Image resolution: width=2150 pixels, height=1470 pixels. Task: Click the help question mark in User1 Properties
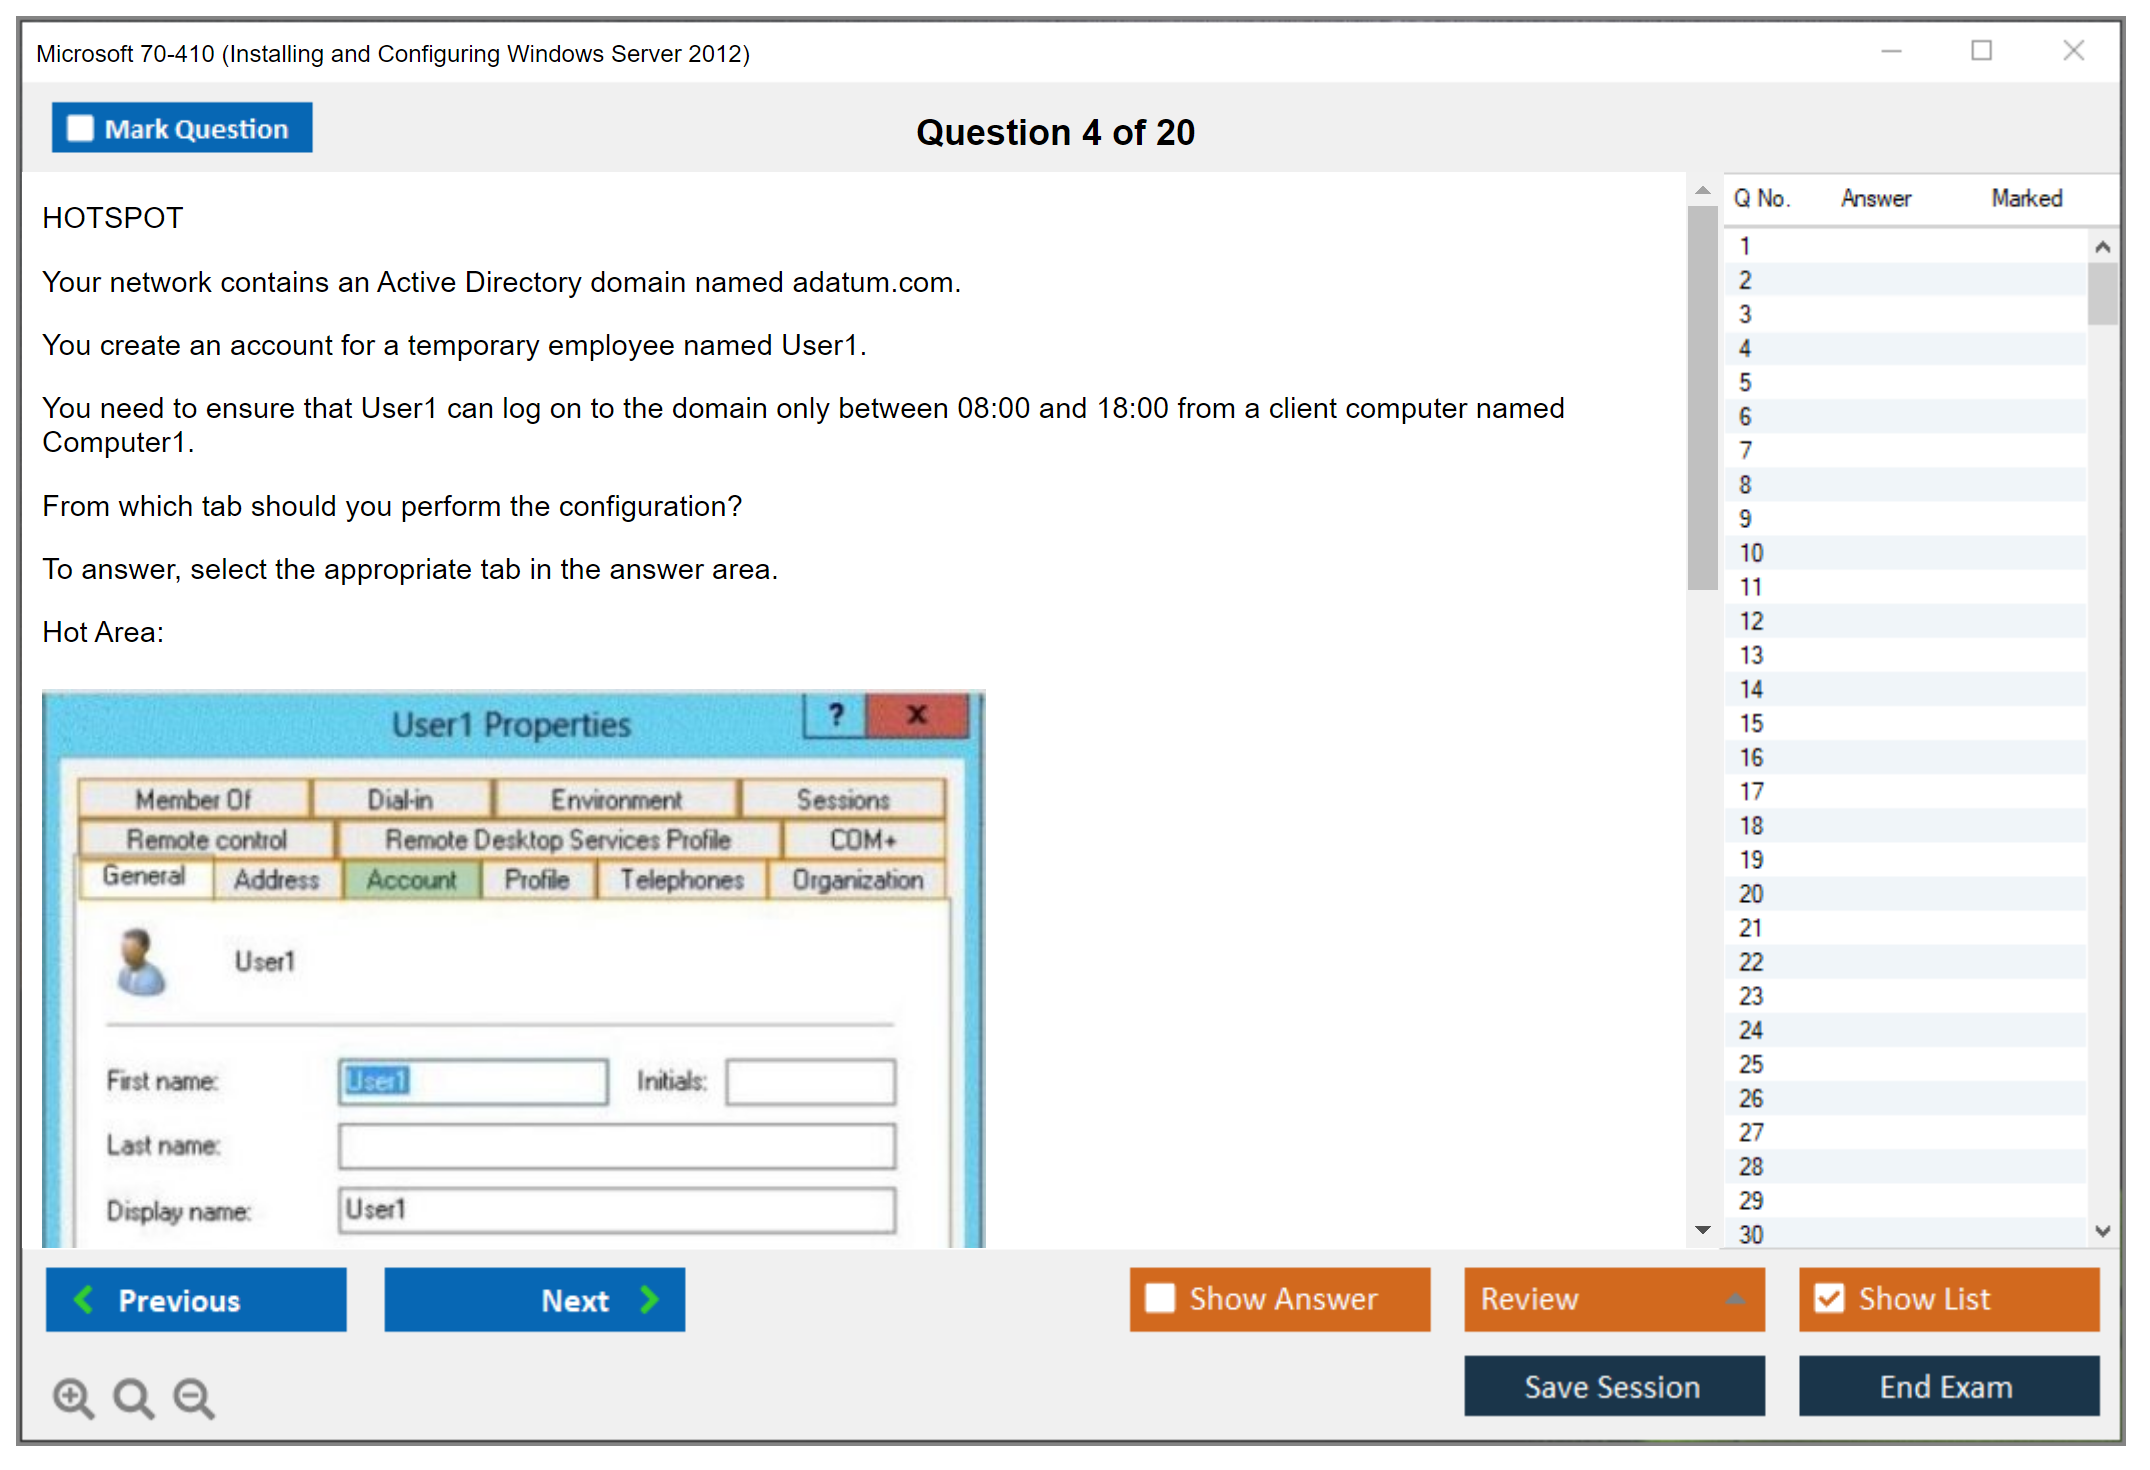(x=836, y=715)
